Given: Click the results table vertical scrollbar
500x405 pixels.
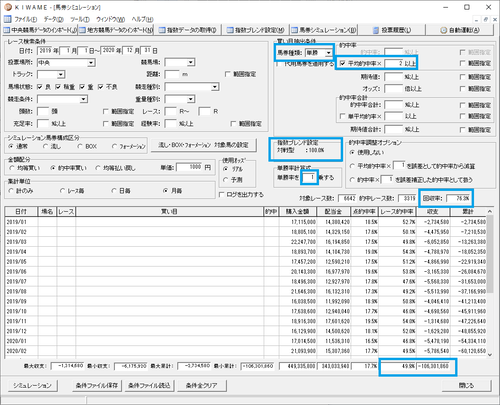Looking at the screenshot, I should point(489,283).
